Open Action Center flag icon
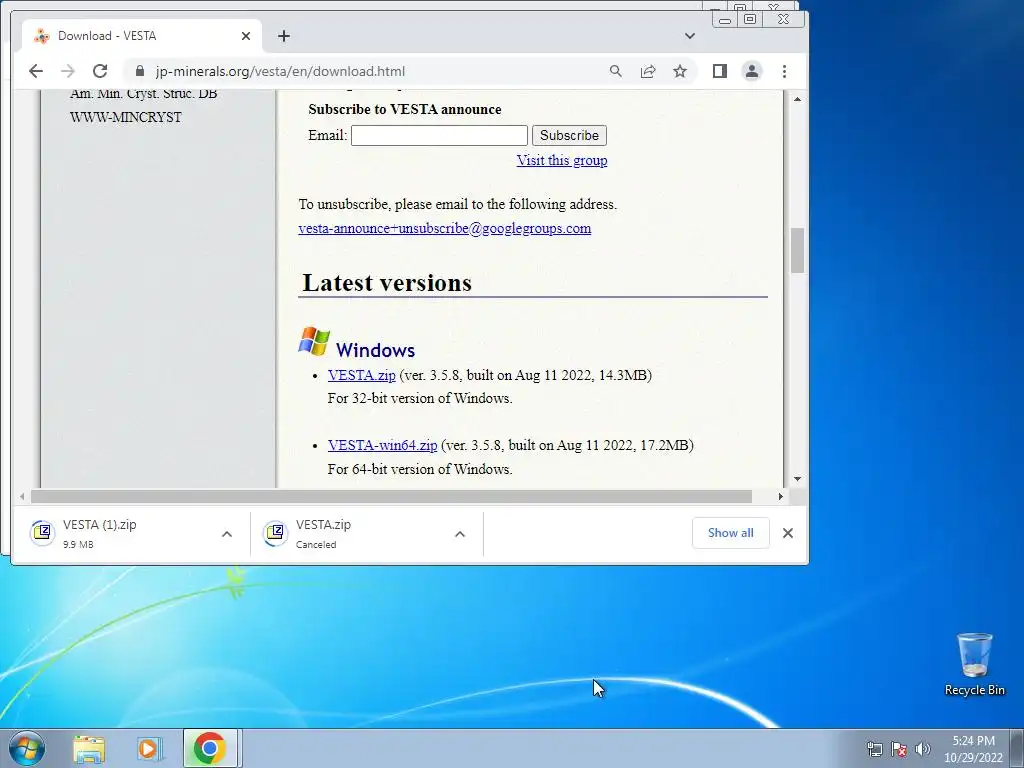 [x=899, y=749]
